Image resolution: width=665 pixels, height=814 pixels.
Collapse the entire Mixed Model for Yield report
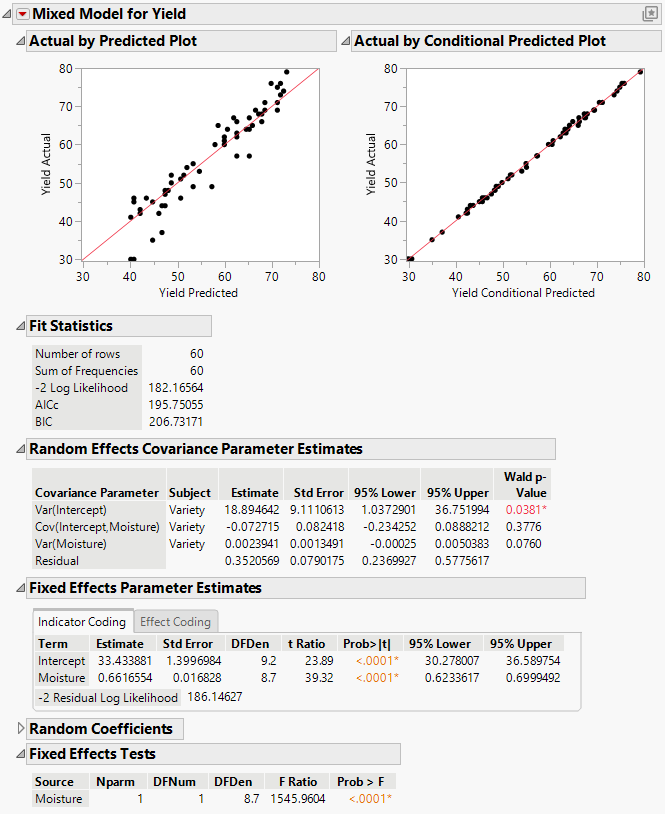7,14
